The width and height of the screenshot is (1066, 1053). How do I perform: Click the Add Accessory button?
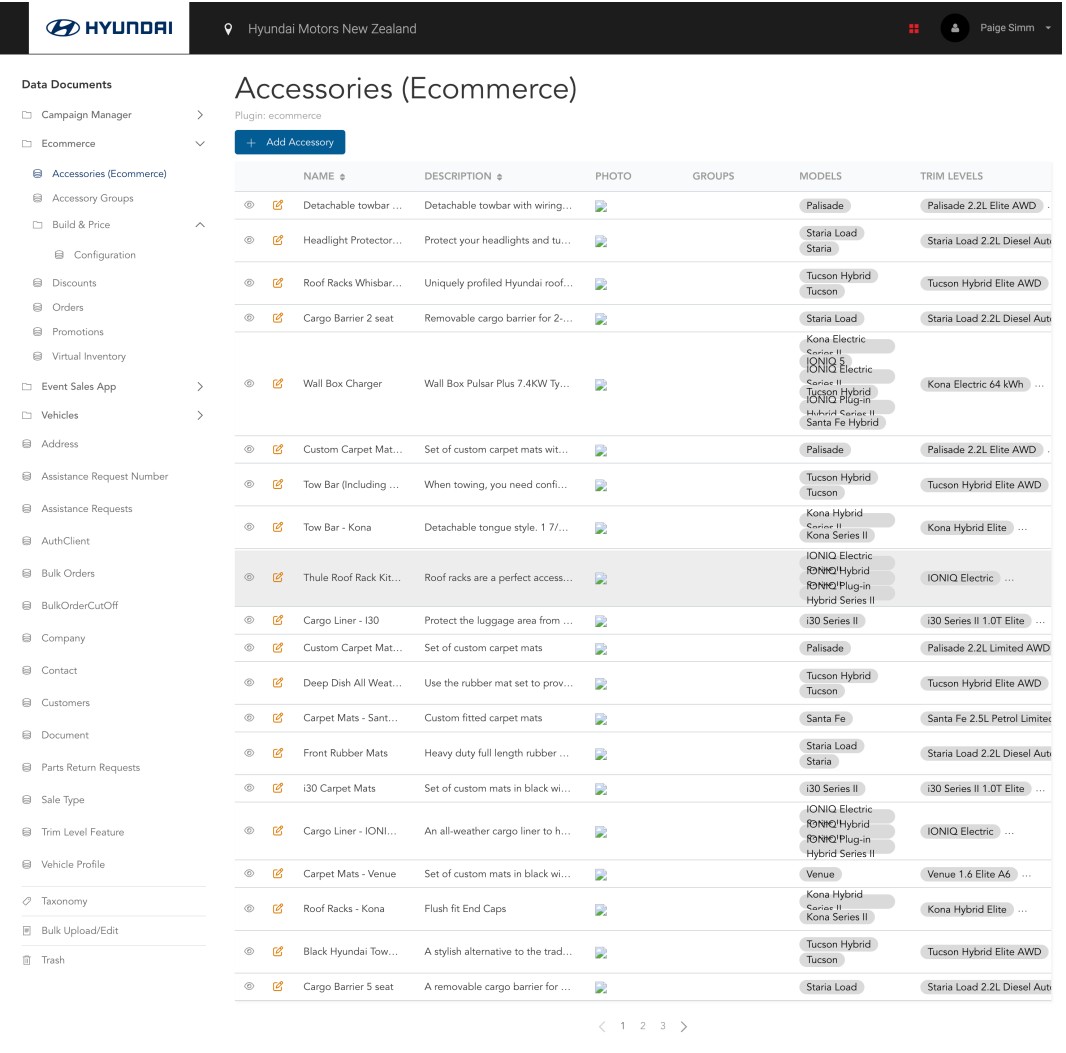coord(289,142)
